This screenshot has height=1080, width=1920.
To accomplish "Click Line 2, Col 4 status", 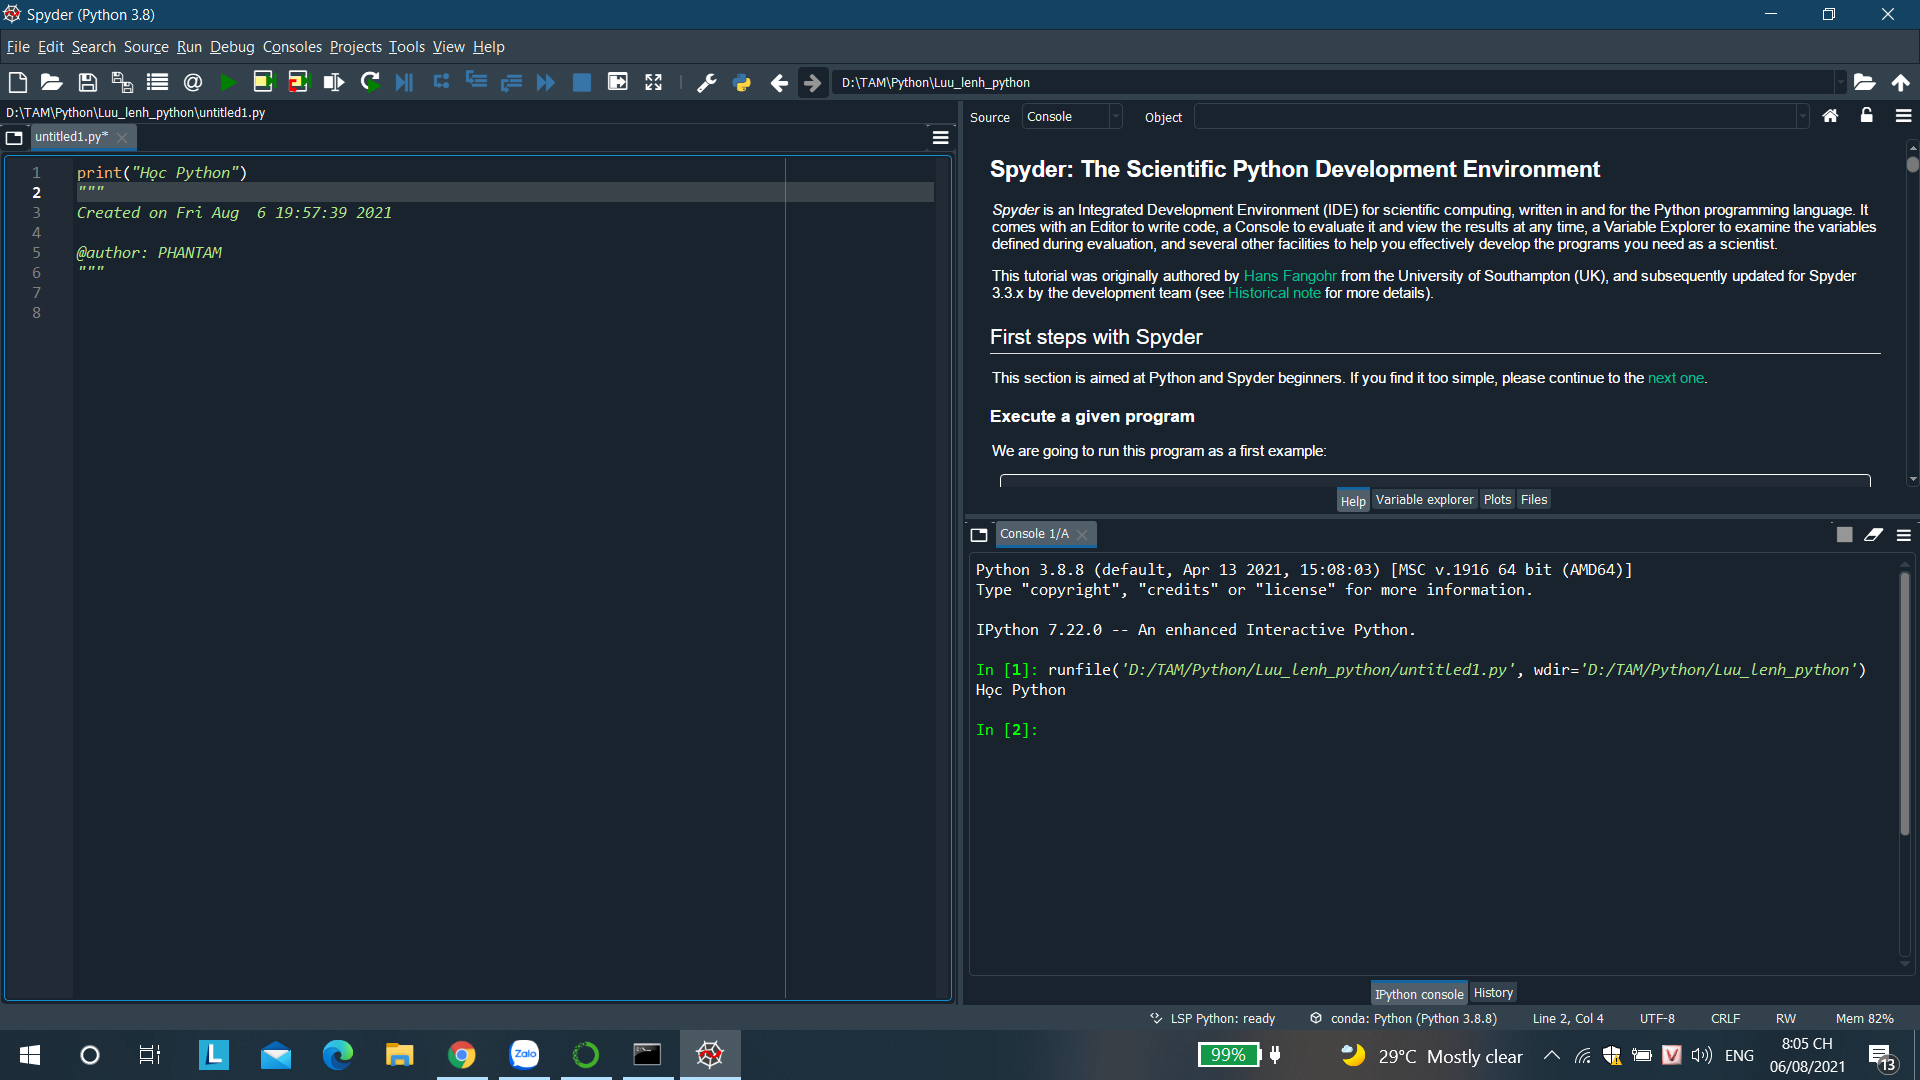I will (x=1567, y=1019).
